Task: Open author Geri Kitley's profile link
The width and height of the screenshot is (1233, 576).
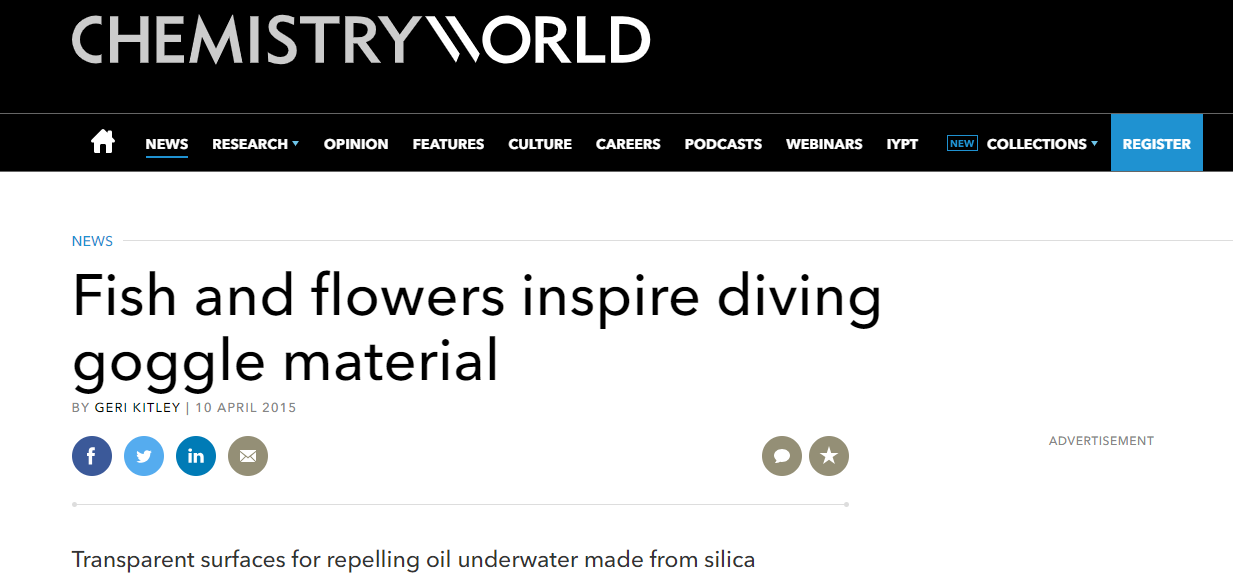Action: [138, 408]
